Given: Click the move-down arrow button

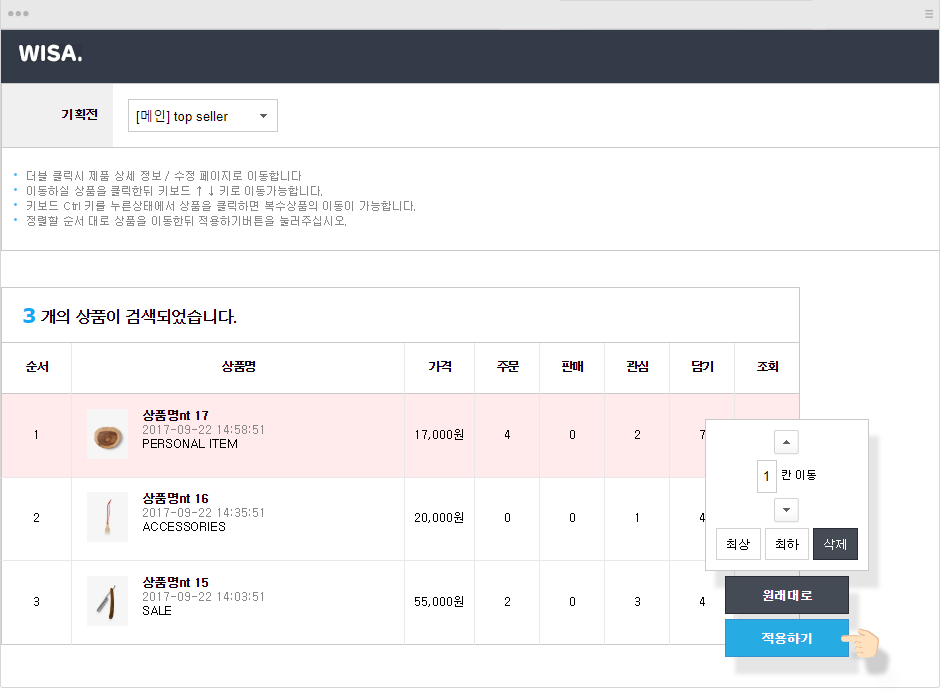Looking at the screenshot, I should (786, 510).
